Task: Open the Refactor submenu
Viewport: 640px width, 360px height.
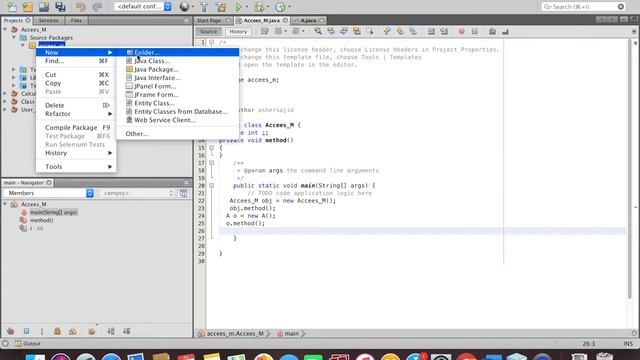Action: click(76, 114)
